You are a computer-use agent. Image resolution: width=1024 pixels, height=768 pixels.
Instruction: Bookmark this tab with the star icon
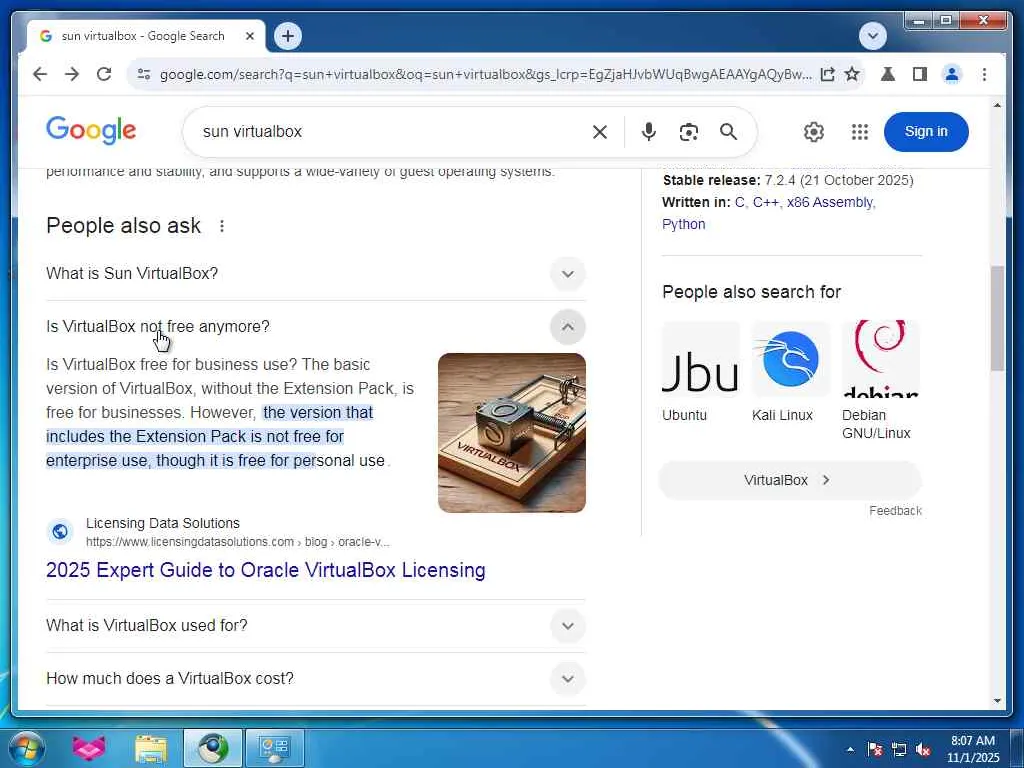coord(852,74)
